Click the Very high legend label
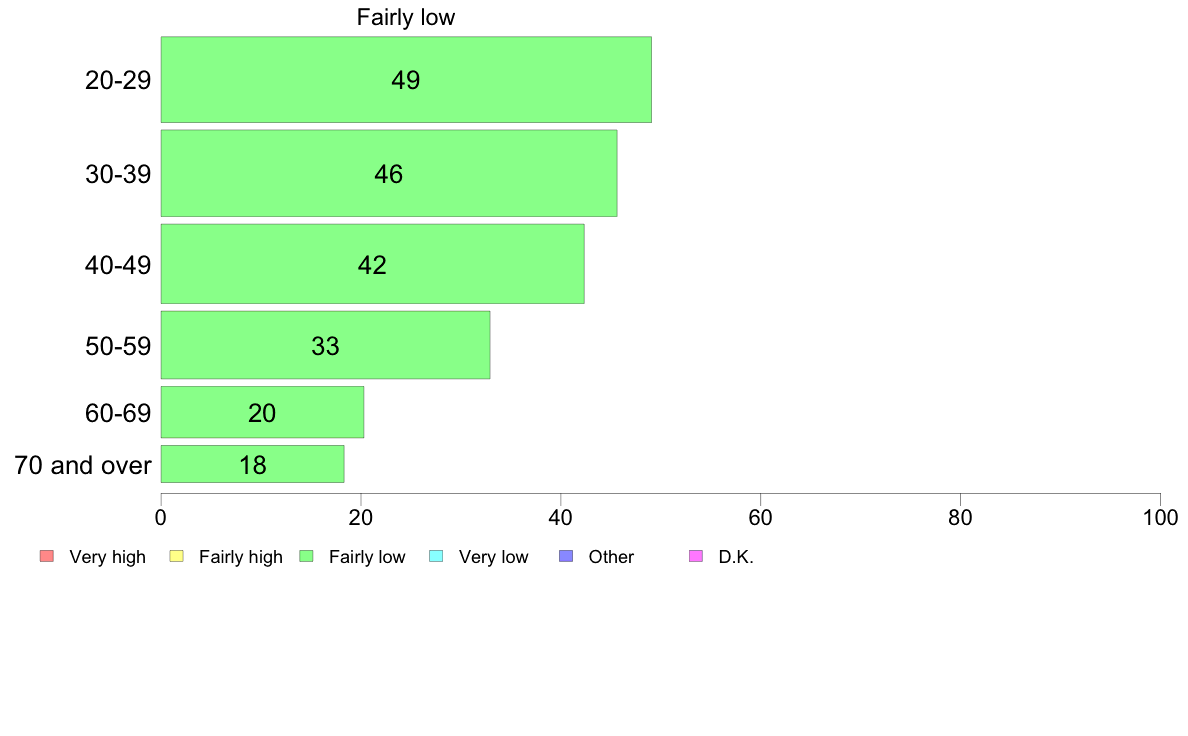The width and height of the screenshot is (1188, 736). 107,557
